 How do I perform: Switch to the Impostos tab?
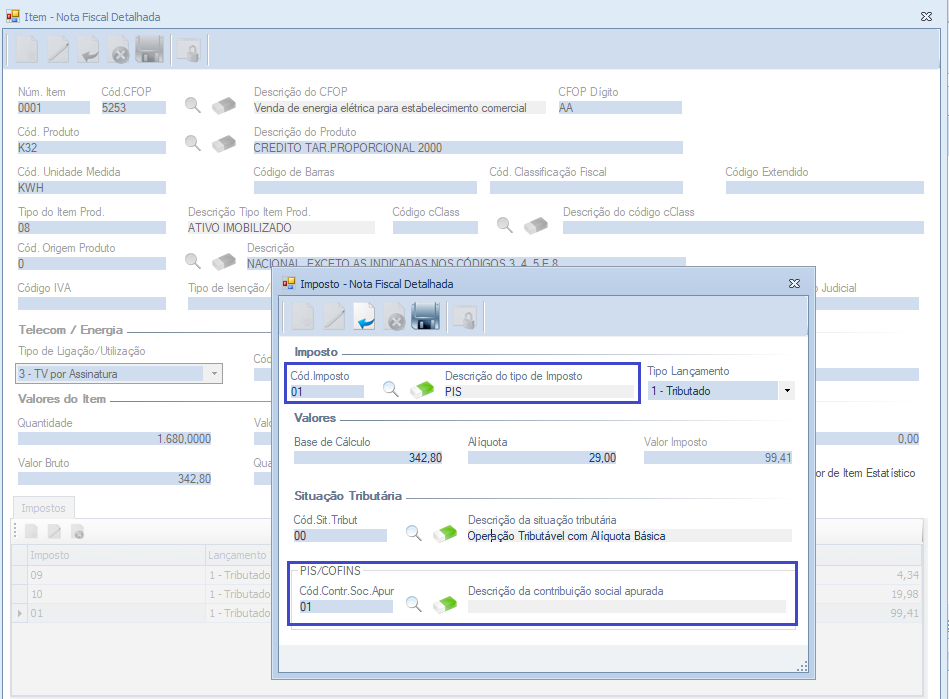click(x=43, y=508)
